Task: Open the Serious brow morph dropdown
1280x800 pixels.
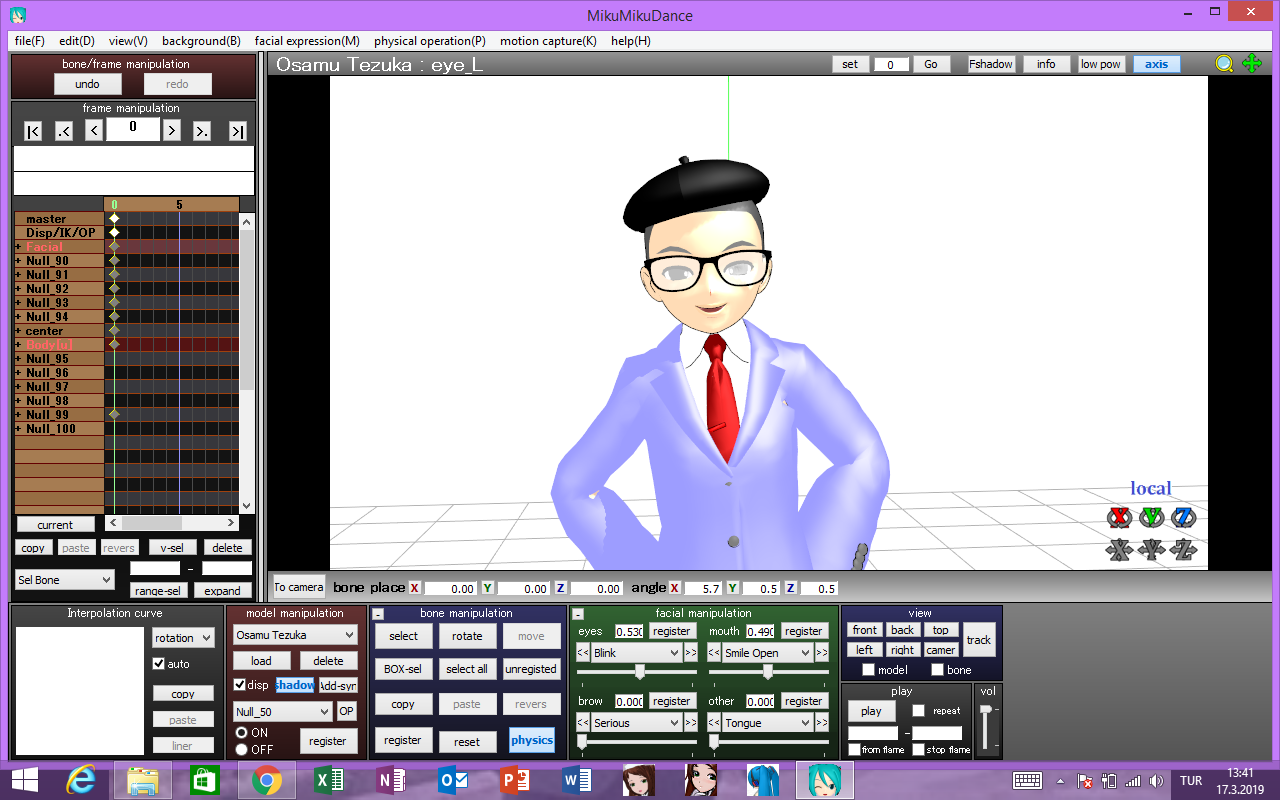Action: pos(636,723)
